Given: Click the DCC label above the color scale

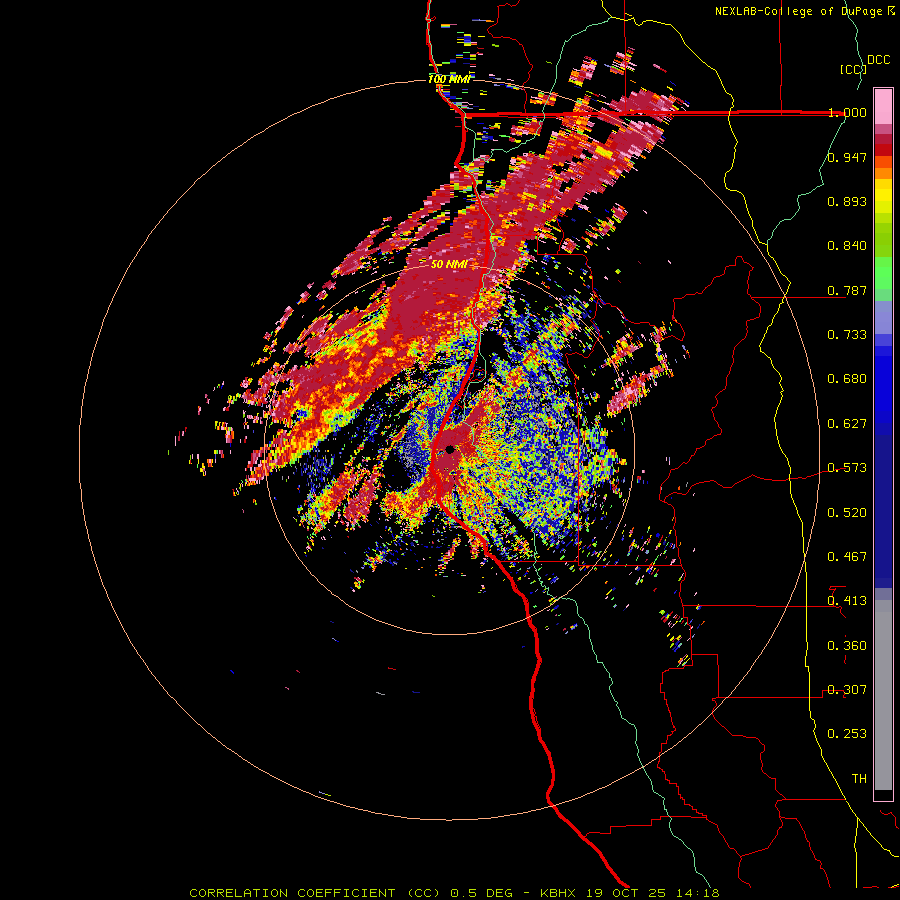Looking at the screenshot, I should click(x=878, y=60).
